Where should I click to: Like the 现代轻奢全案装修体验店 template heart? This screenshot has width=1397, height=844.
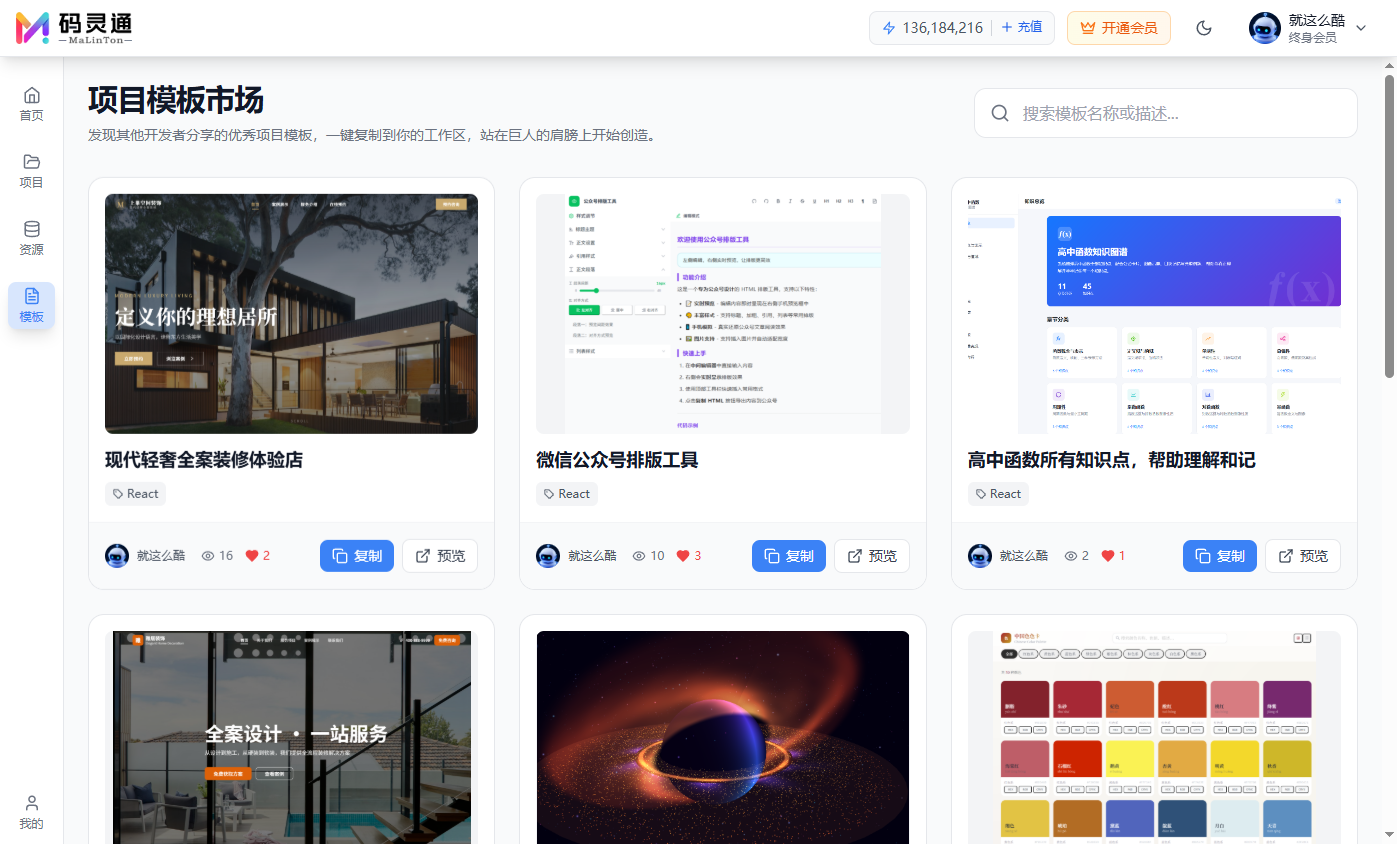click(x=252, y=556)
